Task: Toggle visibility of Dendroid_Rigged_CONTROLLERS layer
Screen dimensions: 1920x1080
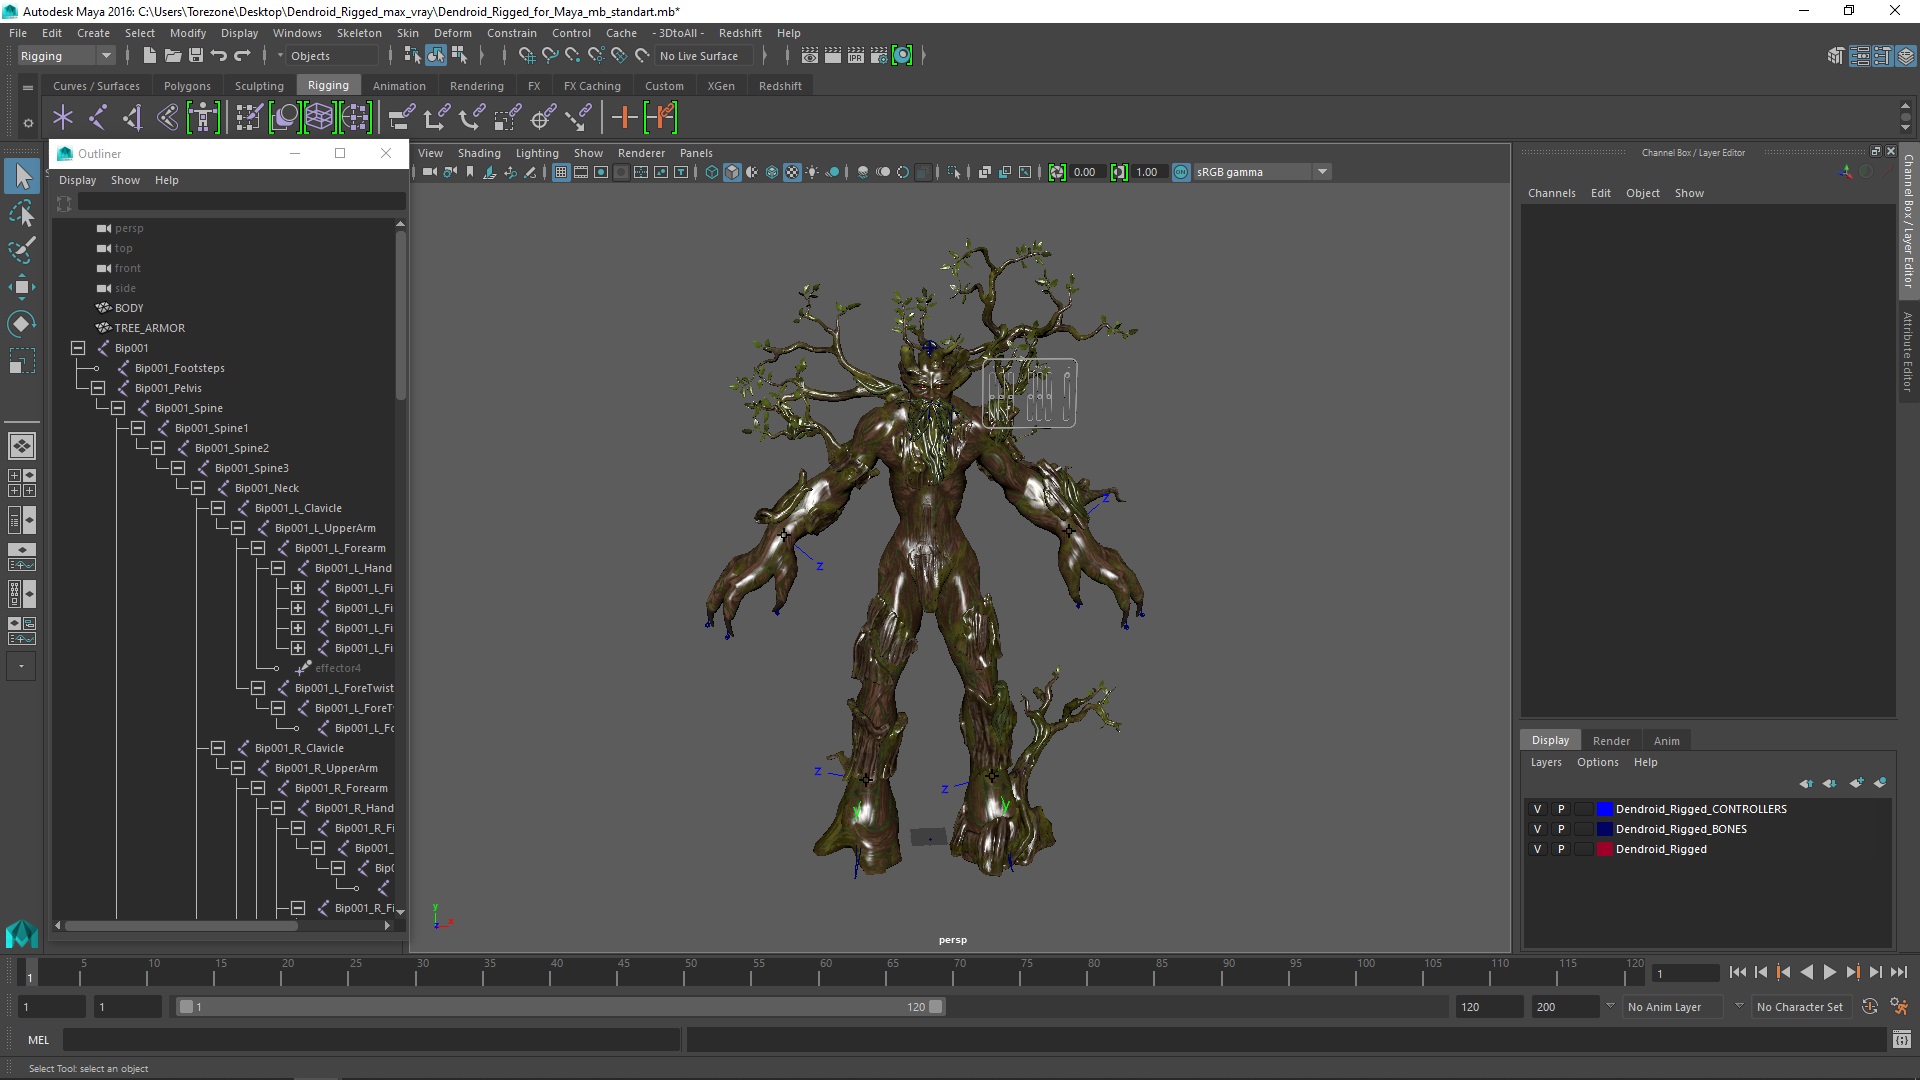Action: click(1537, 809)
